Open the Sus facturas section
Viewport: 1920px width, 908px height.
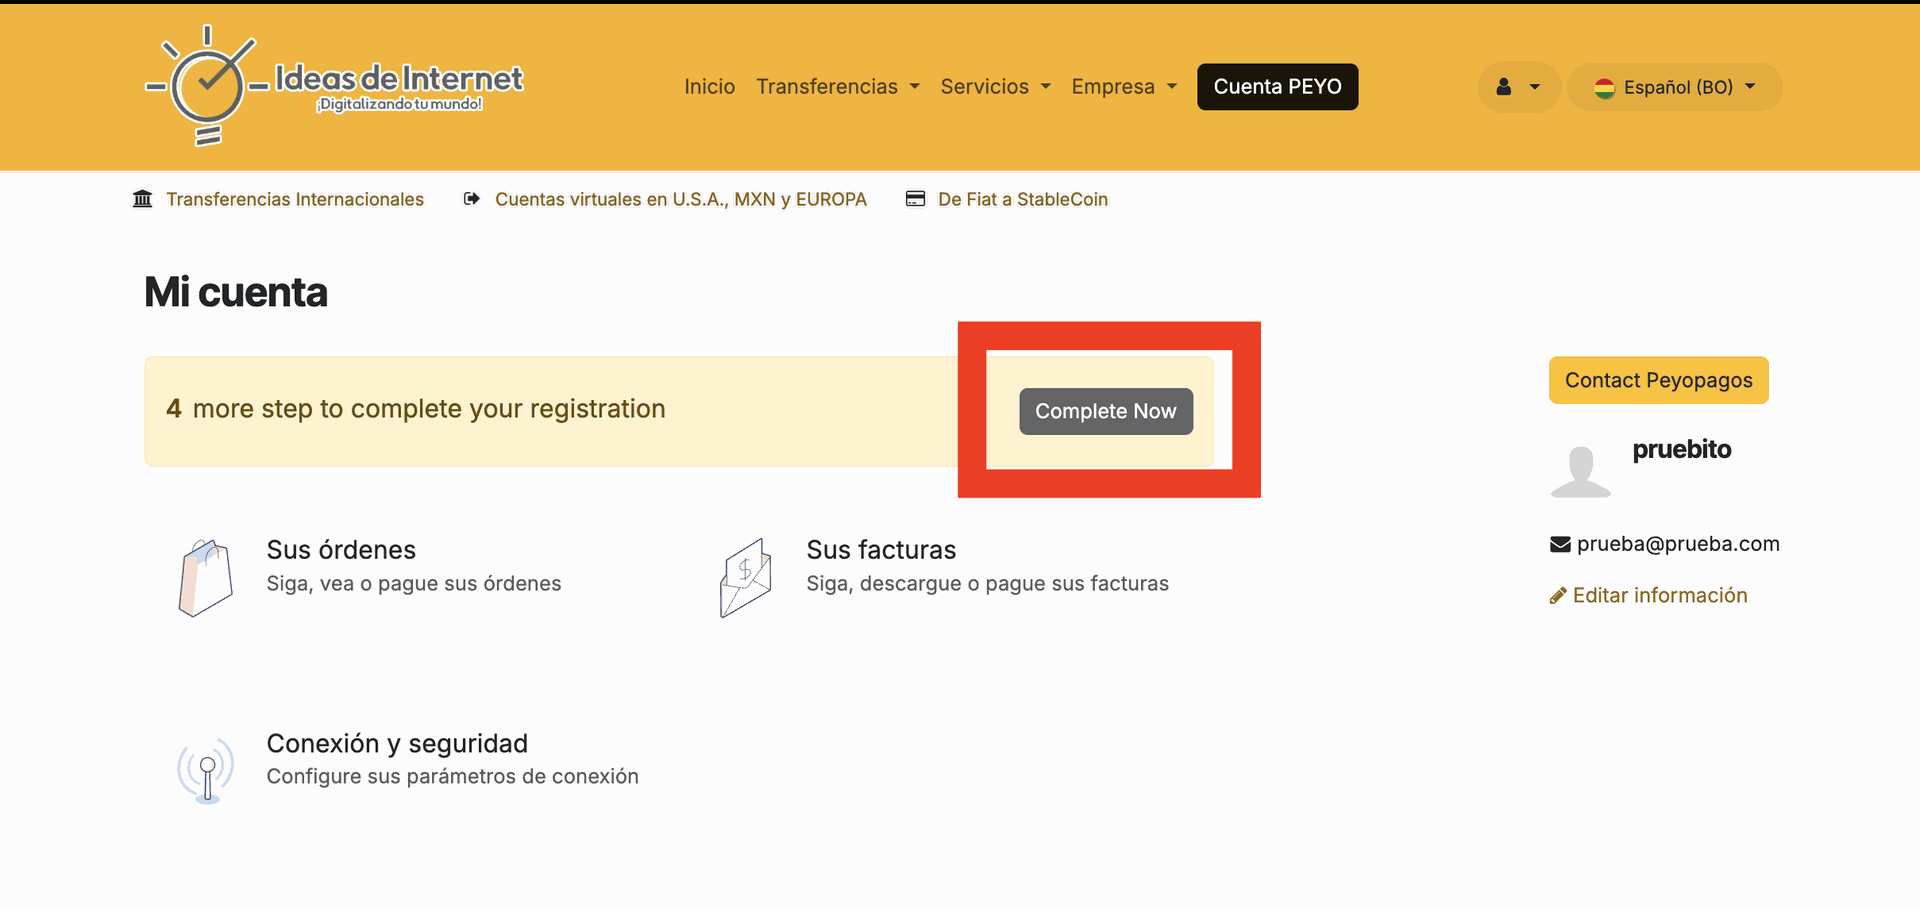click(x=881, y=550)
